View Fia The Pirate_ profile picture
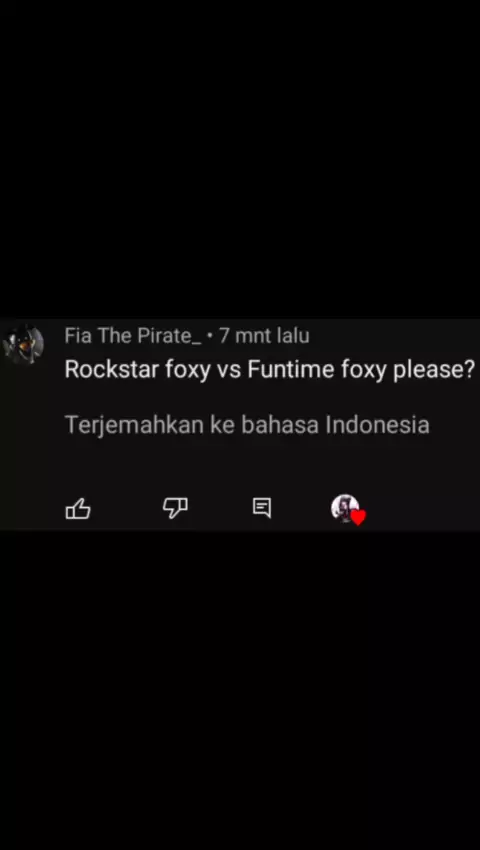This screenshot has height=850, width=480. (23, 344)
